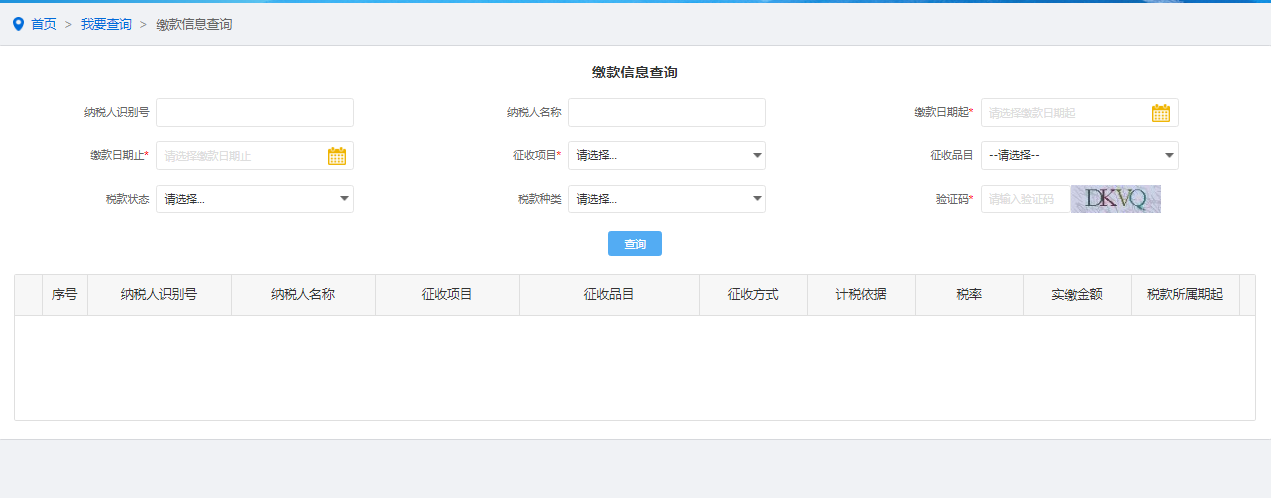
Task: Click the 序号 column header
Action: coord(65,295)
